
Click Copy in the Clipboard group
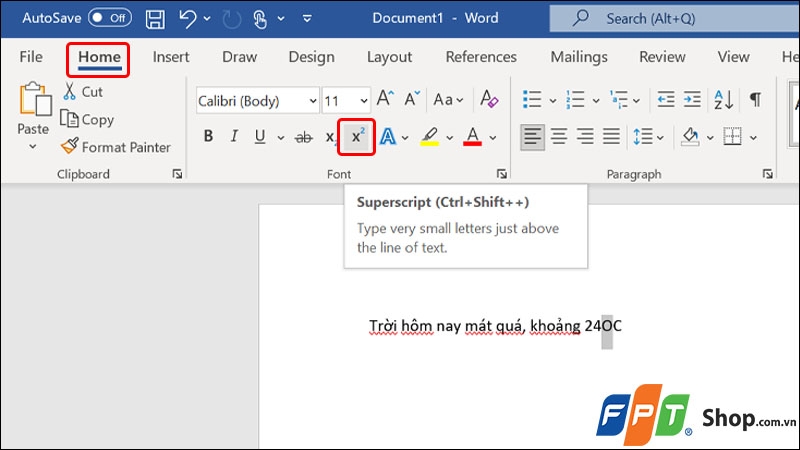87,119
